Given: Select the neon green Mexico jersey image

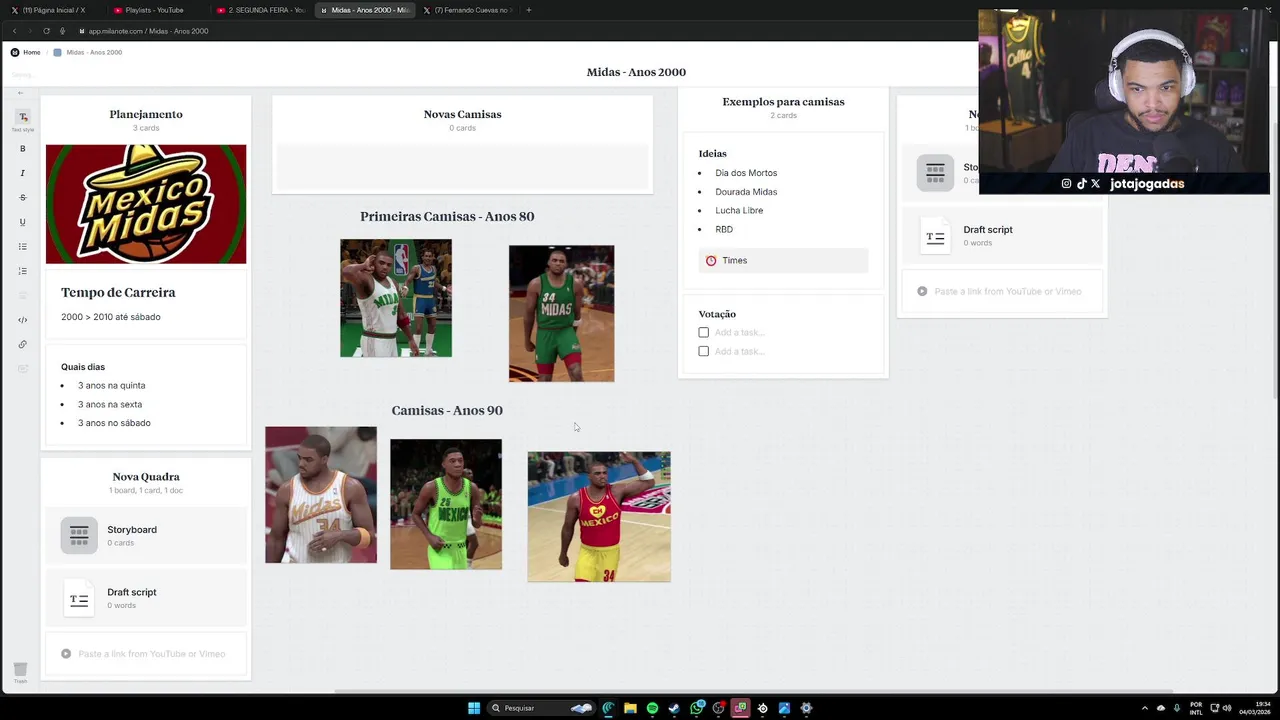Looking at the screenshot, I should [446, 504].
